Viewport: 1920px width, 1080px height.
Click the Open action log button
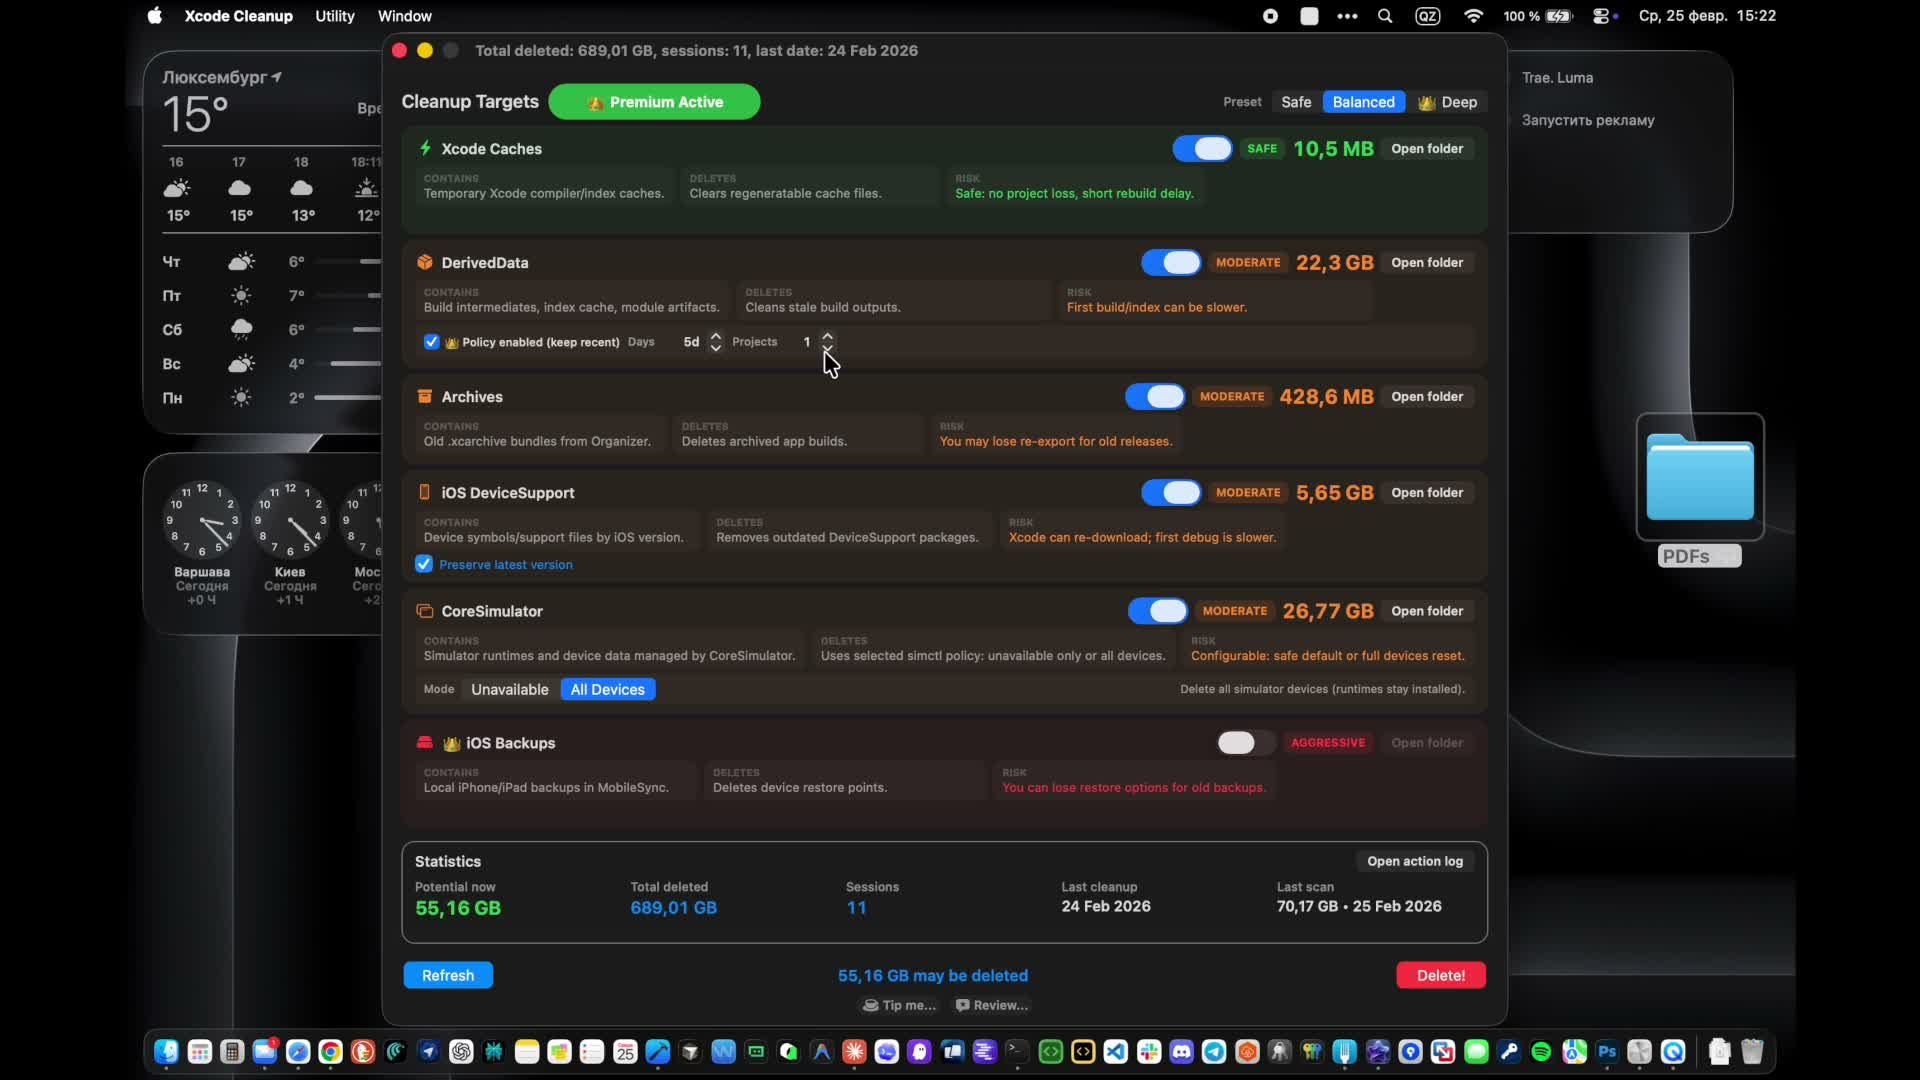(1415, 861)
